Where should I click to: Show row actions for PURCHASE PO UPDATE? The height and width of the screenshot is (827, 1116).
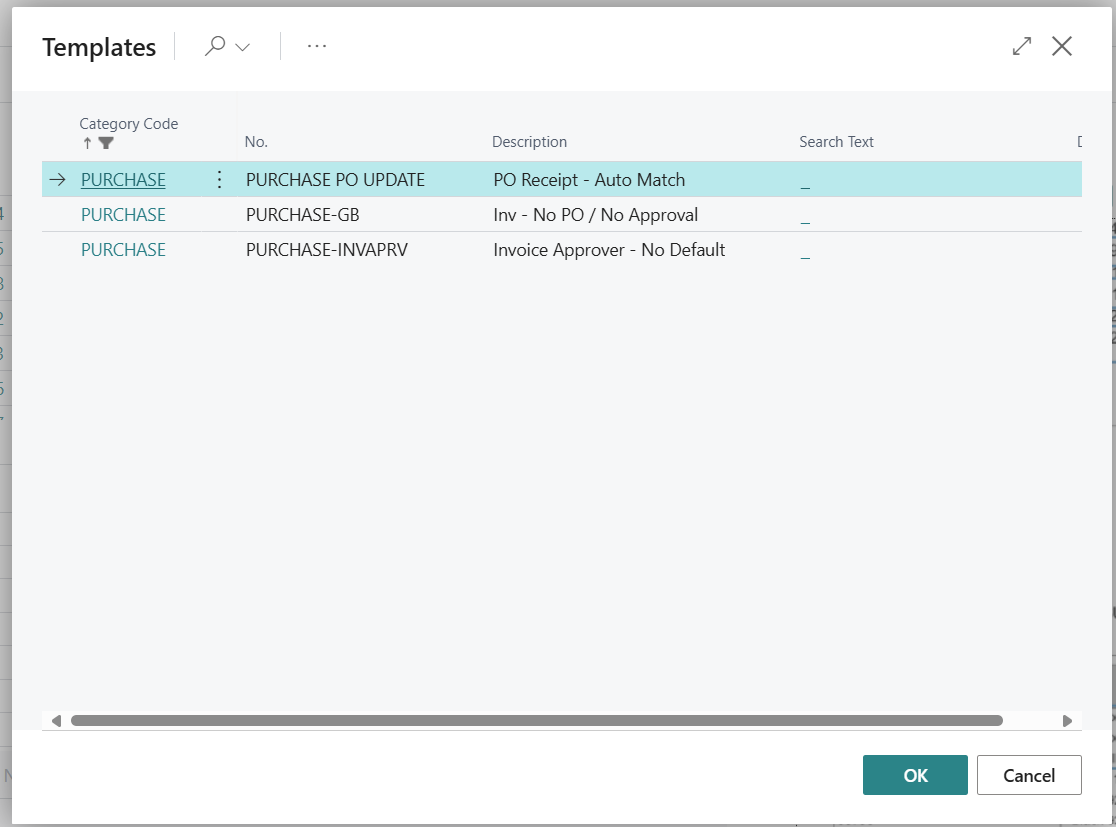point(219,180)
